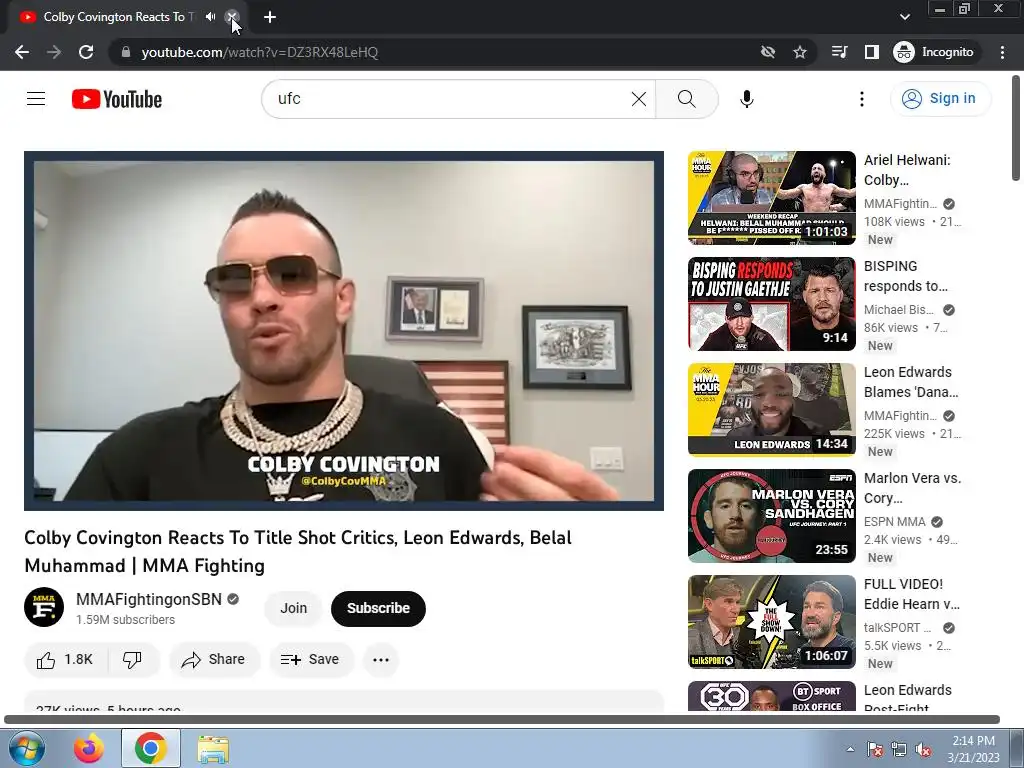Click the Michael Bis... channel name

899,310
